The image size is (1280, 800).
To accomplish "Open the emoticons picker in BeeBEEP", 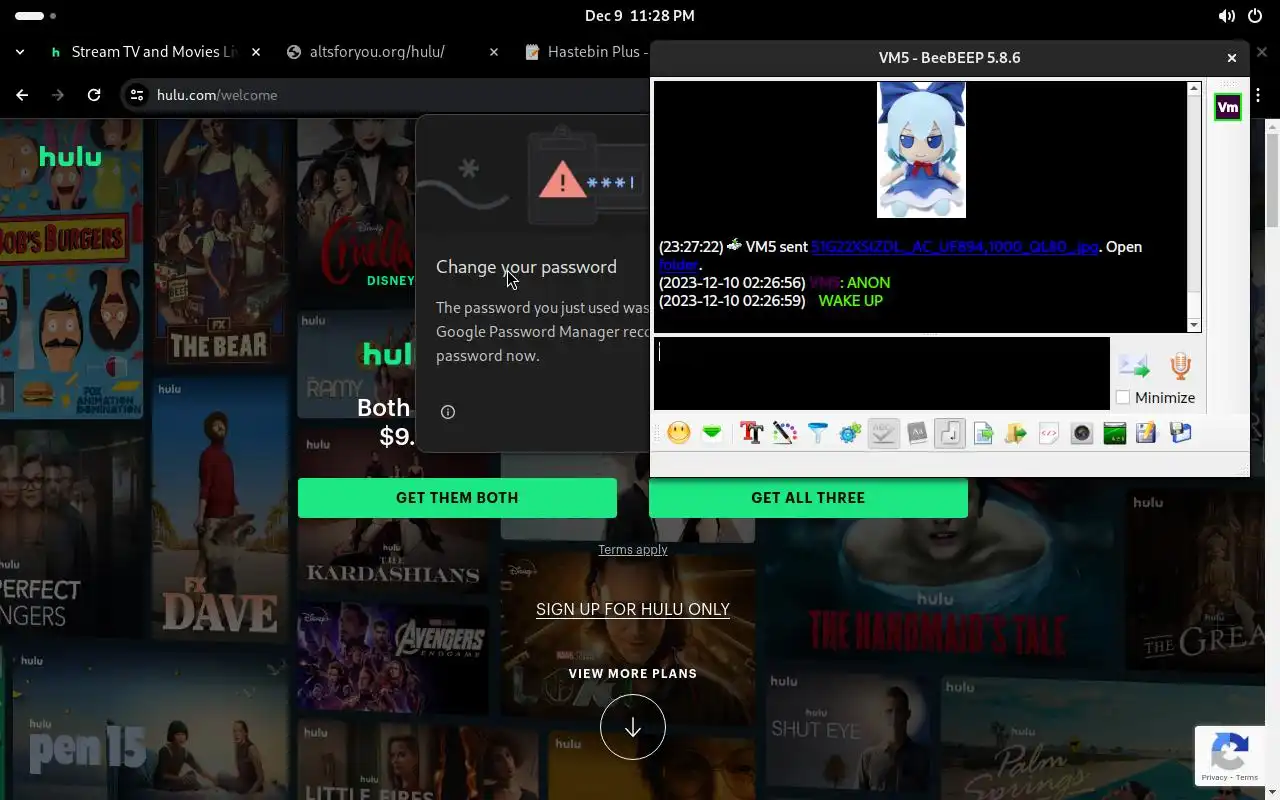I will [x=679, y=433].
